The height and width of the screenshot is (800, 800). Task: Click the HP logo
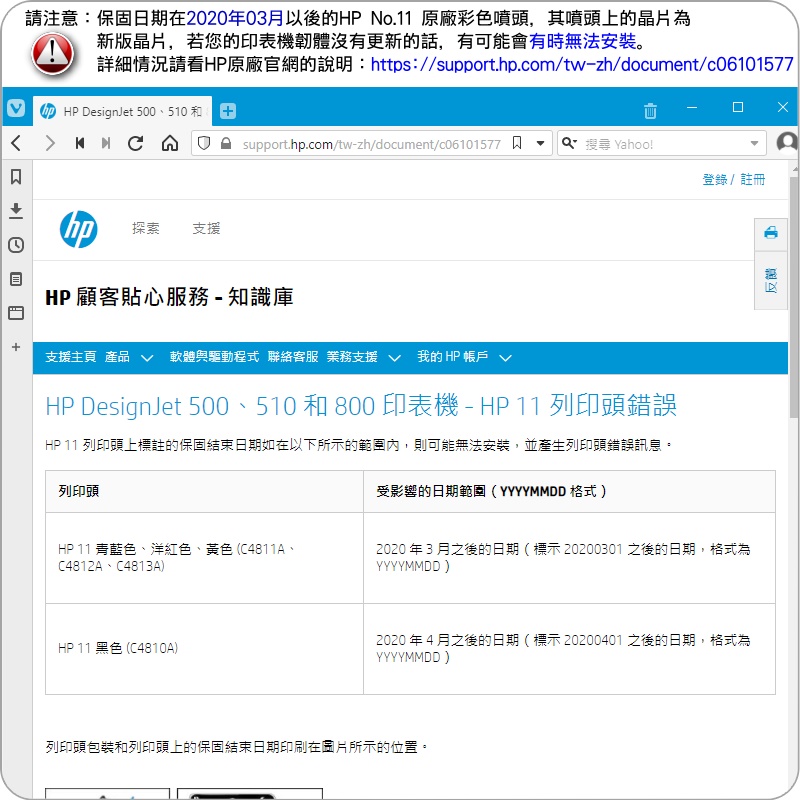click(79, 229)
